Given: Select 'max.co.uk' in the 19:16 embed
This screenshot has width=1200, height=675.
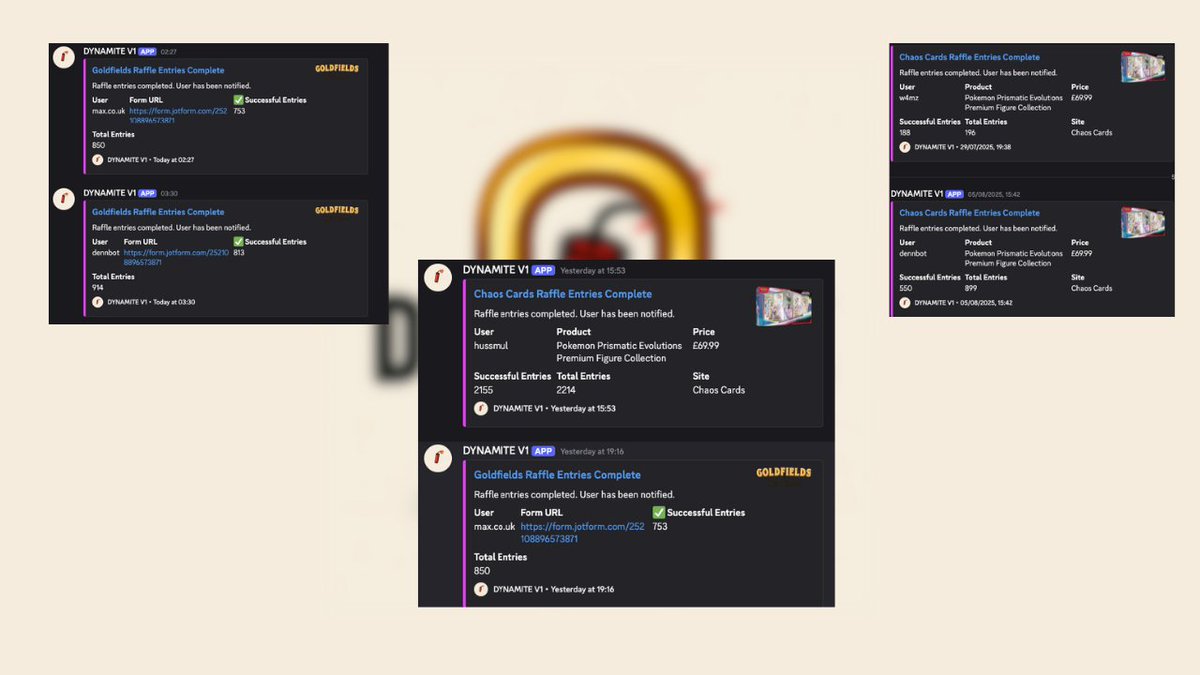Looking at the screenshot, I should [495, 527].
